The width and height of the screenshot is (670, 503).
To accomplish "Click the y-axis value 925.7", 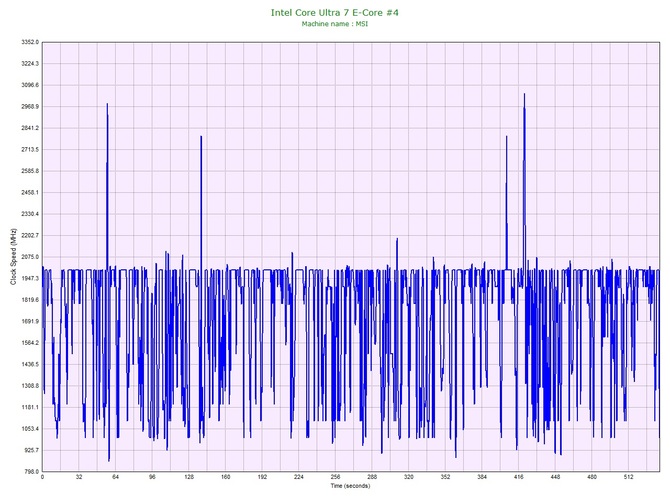I will (31, 450).
